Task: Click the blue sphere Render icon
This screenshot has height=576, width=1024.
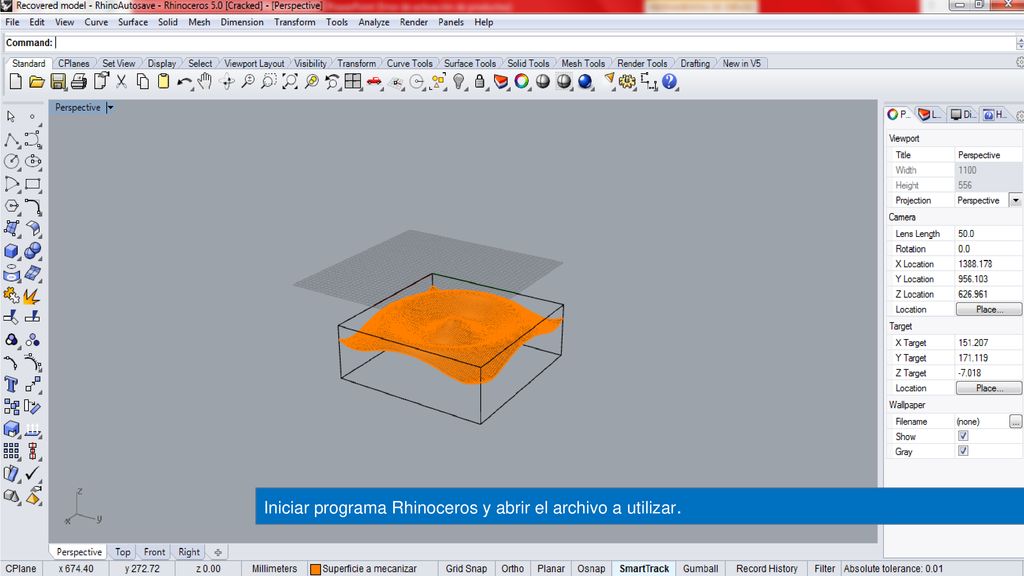Action: (x=585, y=82)
